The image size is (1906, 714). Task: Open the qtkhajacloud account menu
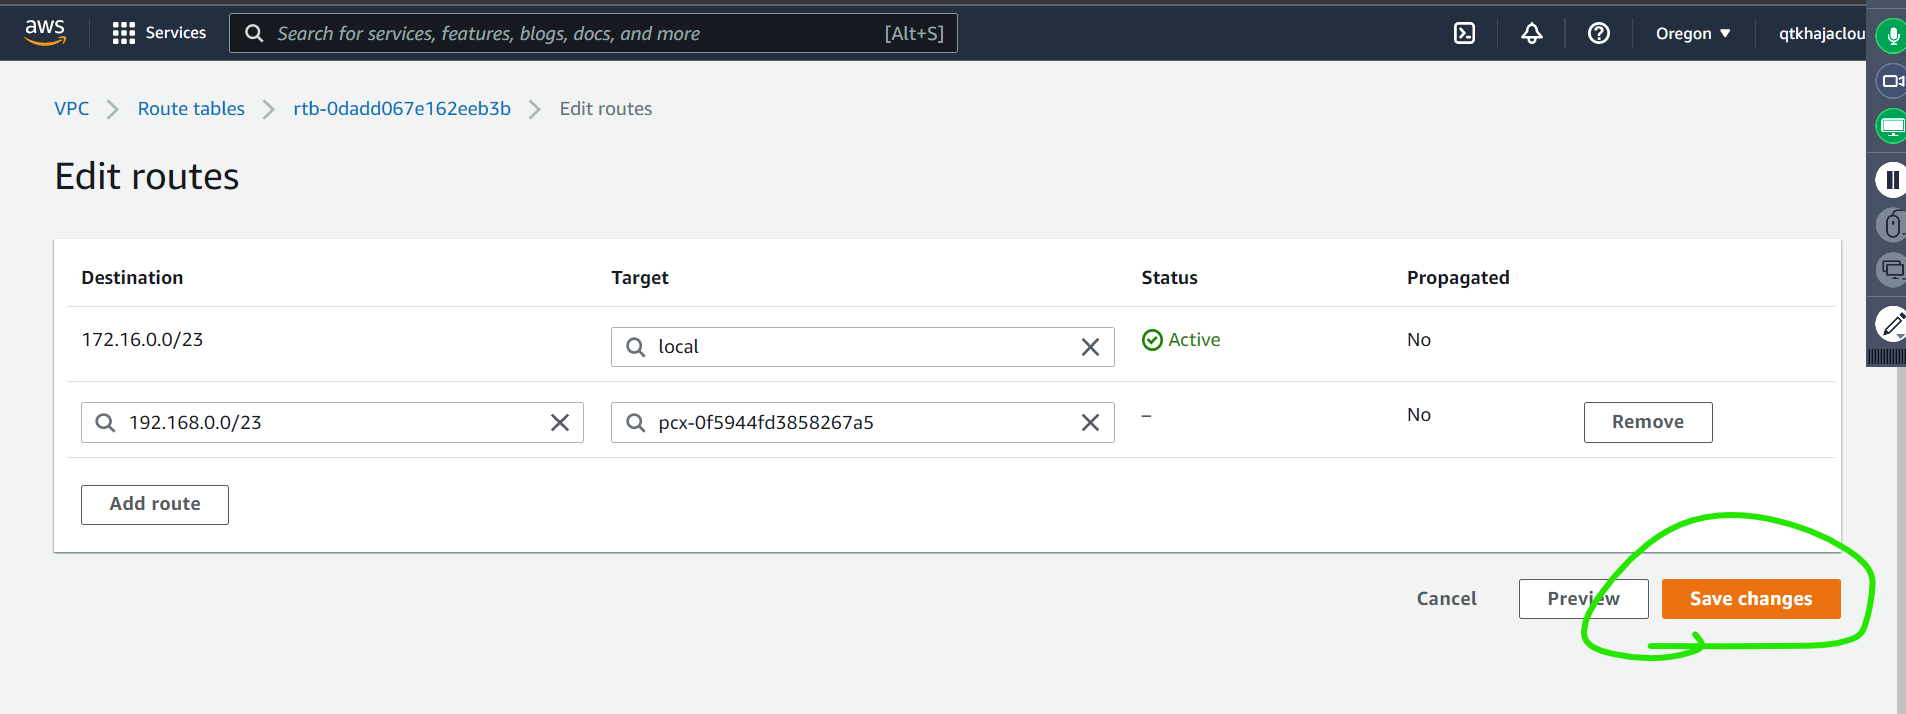(x=1821, y=33)
